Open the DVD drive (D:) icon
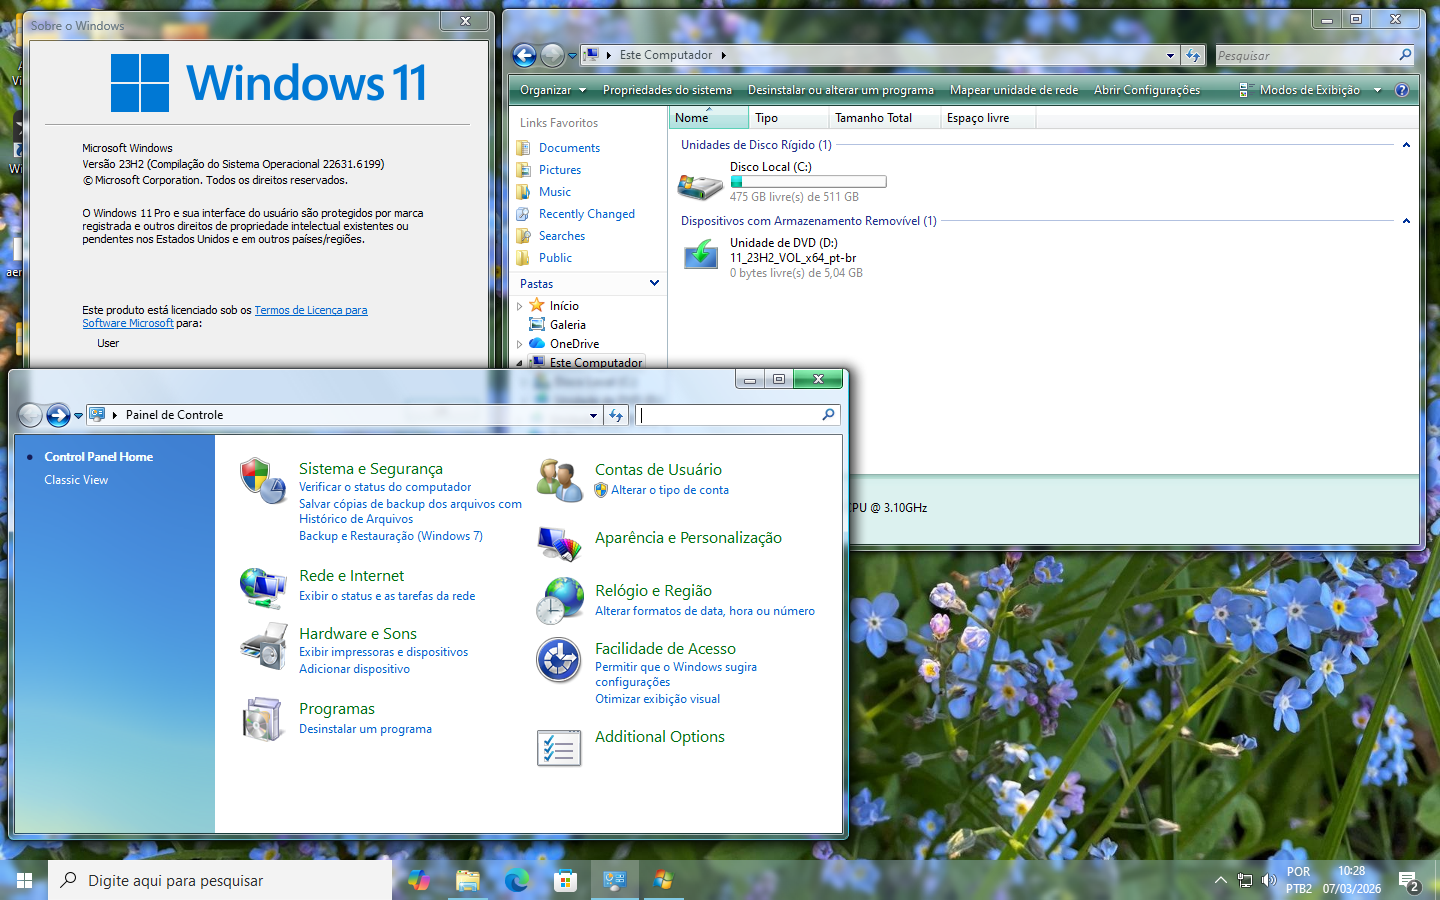Viewport: 1440px width, 900px height. tap(700, 256)
